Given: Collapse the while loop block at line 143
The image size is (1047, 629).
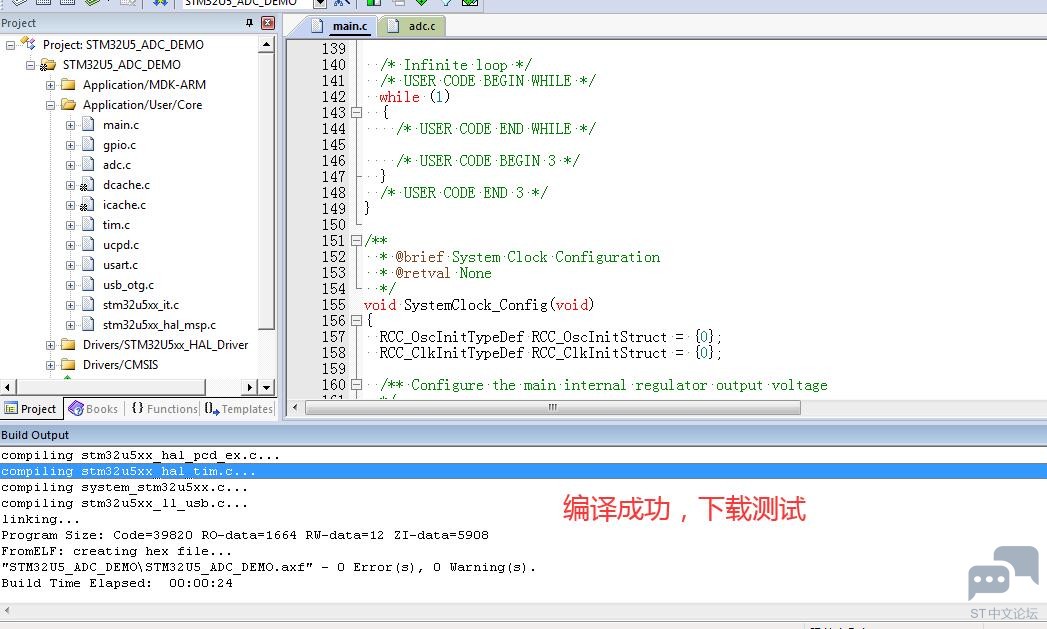Looking at the screenshot, I should (x=357, y=113).
